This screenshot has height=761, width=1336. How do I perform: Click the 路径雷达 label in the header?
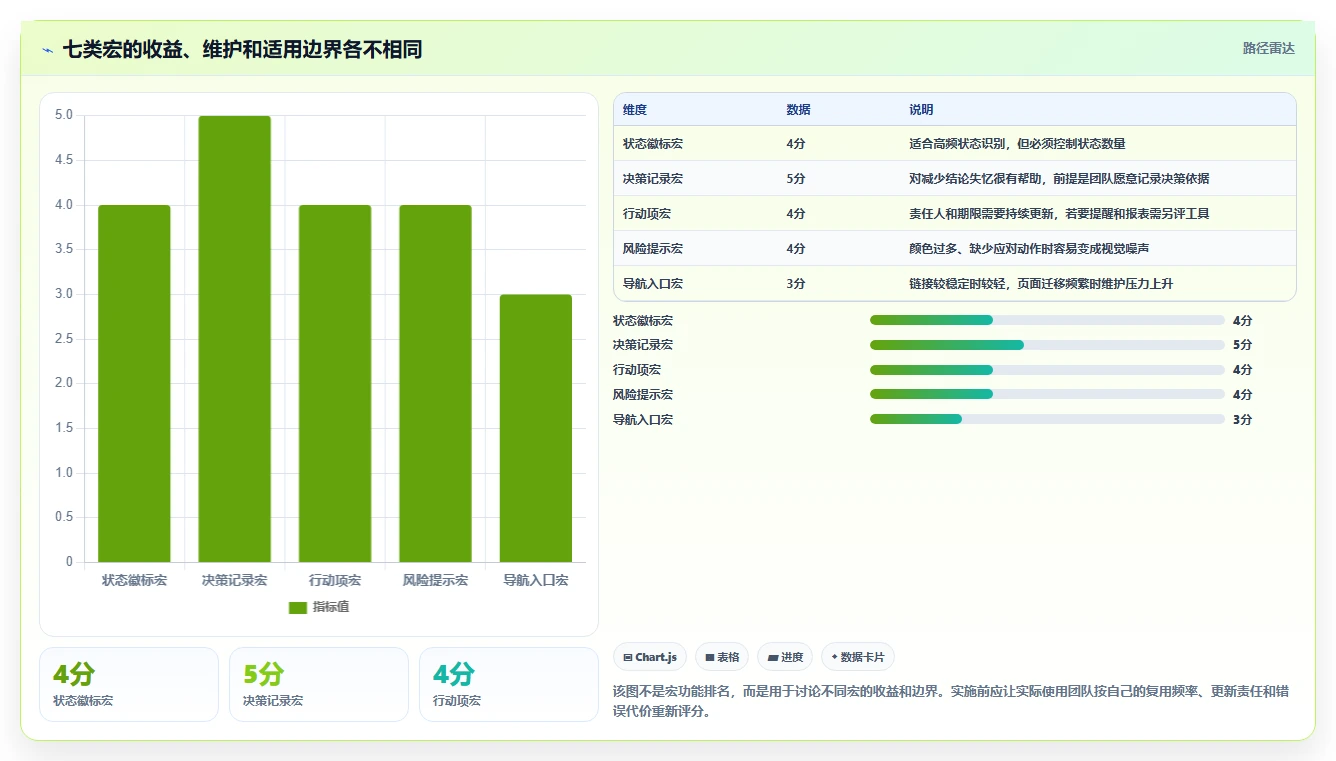pos(1269,48)
